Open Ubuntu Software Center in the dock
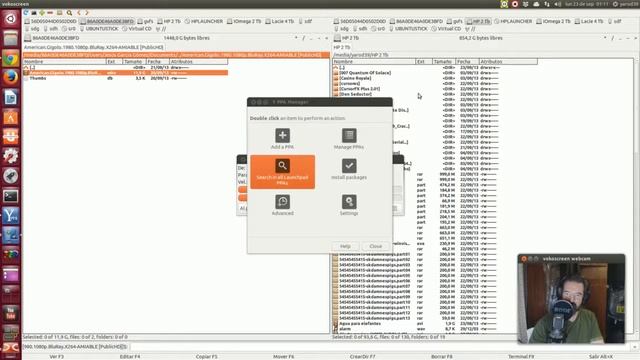This screenshot has width=640, height=360. 11,117
